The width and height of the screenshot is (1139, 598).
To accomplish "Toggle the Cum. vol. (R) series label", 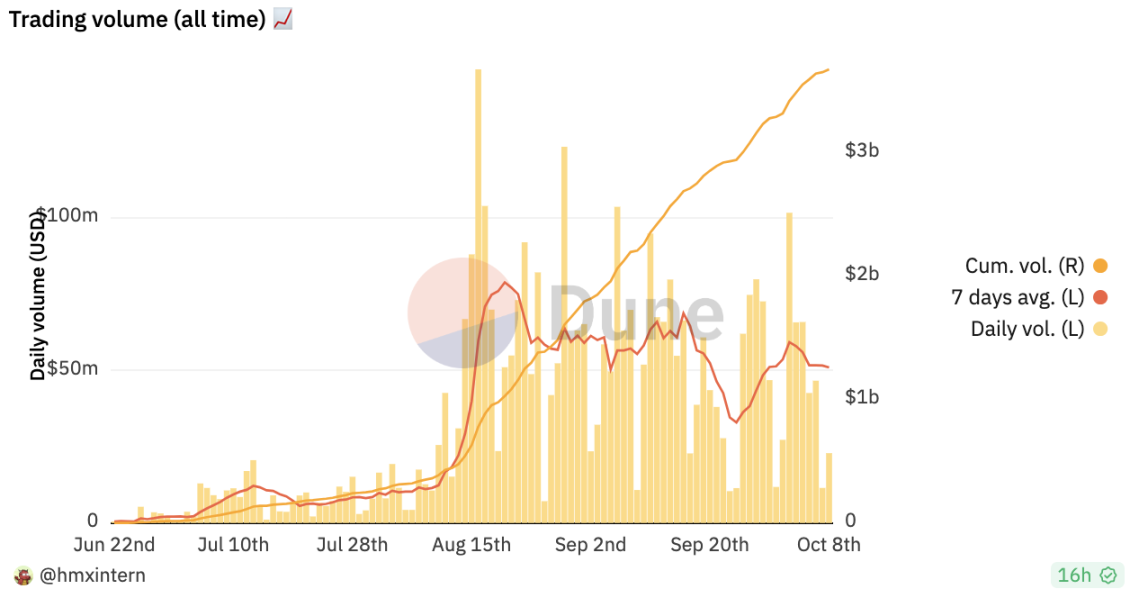I will 1024,266.
